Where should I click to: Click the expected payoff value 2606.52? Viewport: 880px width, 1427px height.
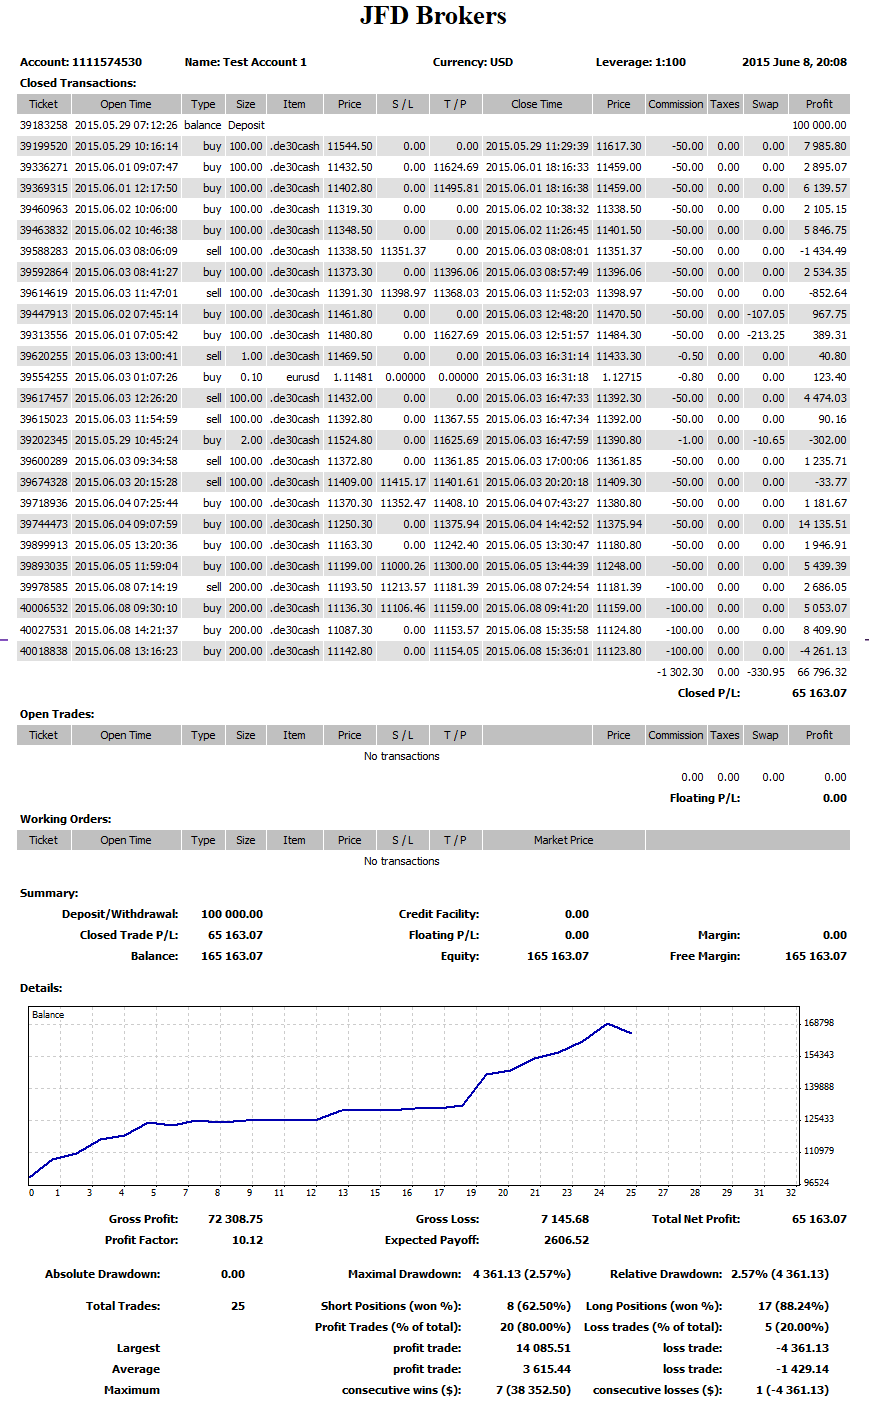(568, 1240)
